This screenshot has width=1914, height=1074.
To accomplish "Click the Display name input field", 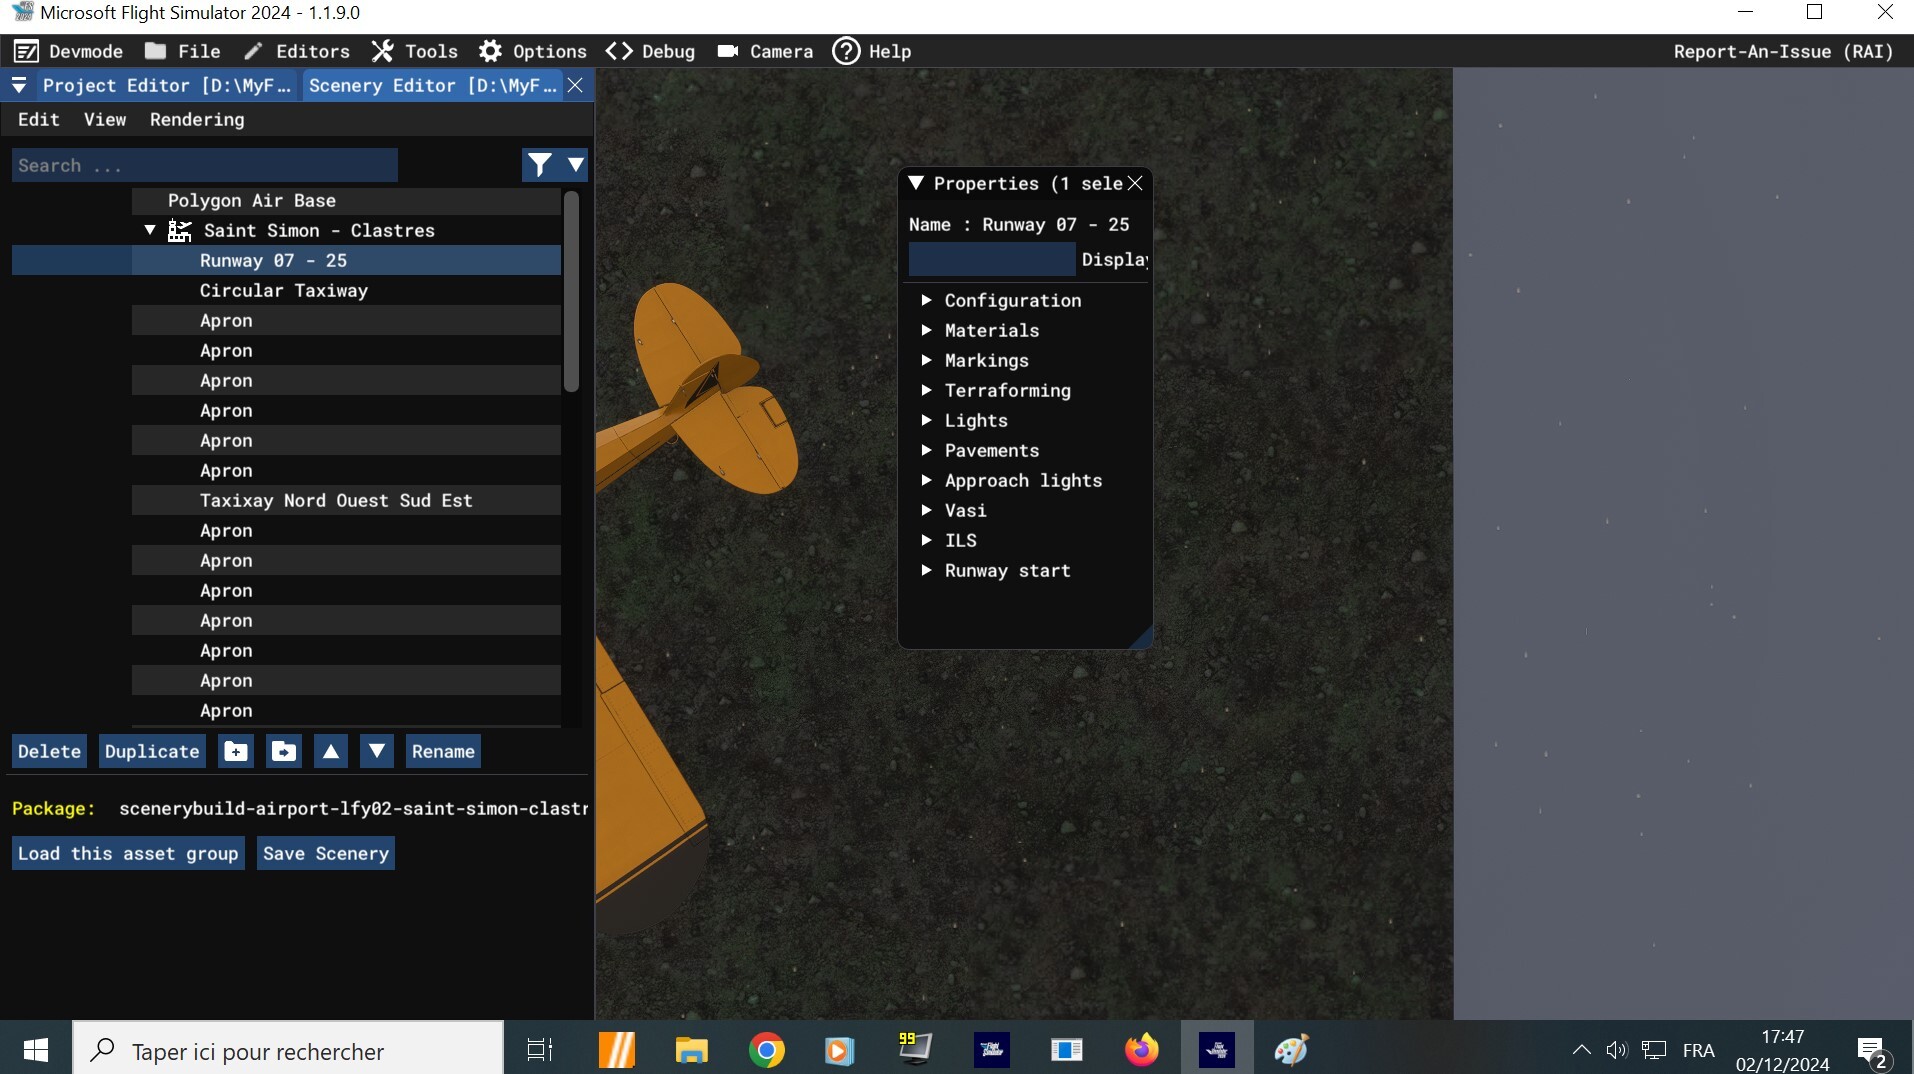I will tap(992, 260).
